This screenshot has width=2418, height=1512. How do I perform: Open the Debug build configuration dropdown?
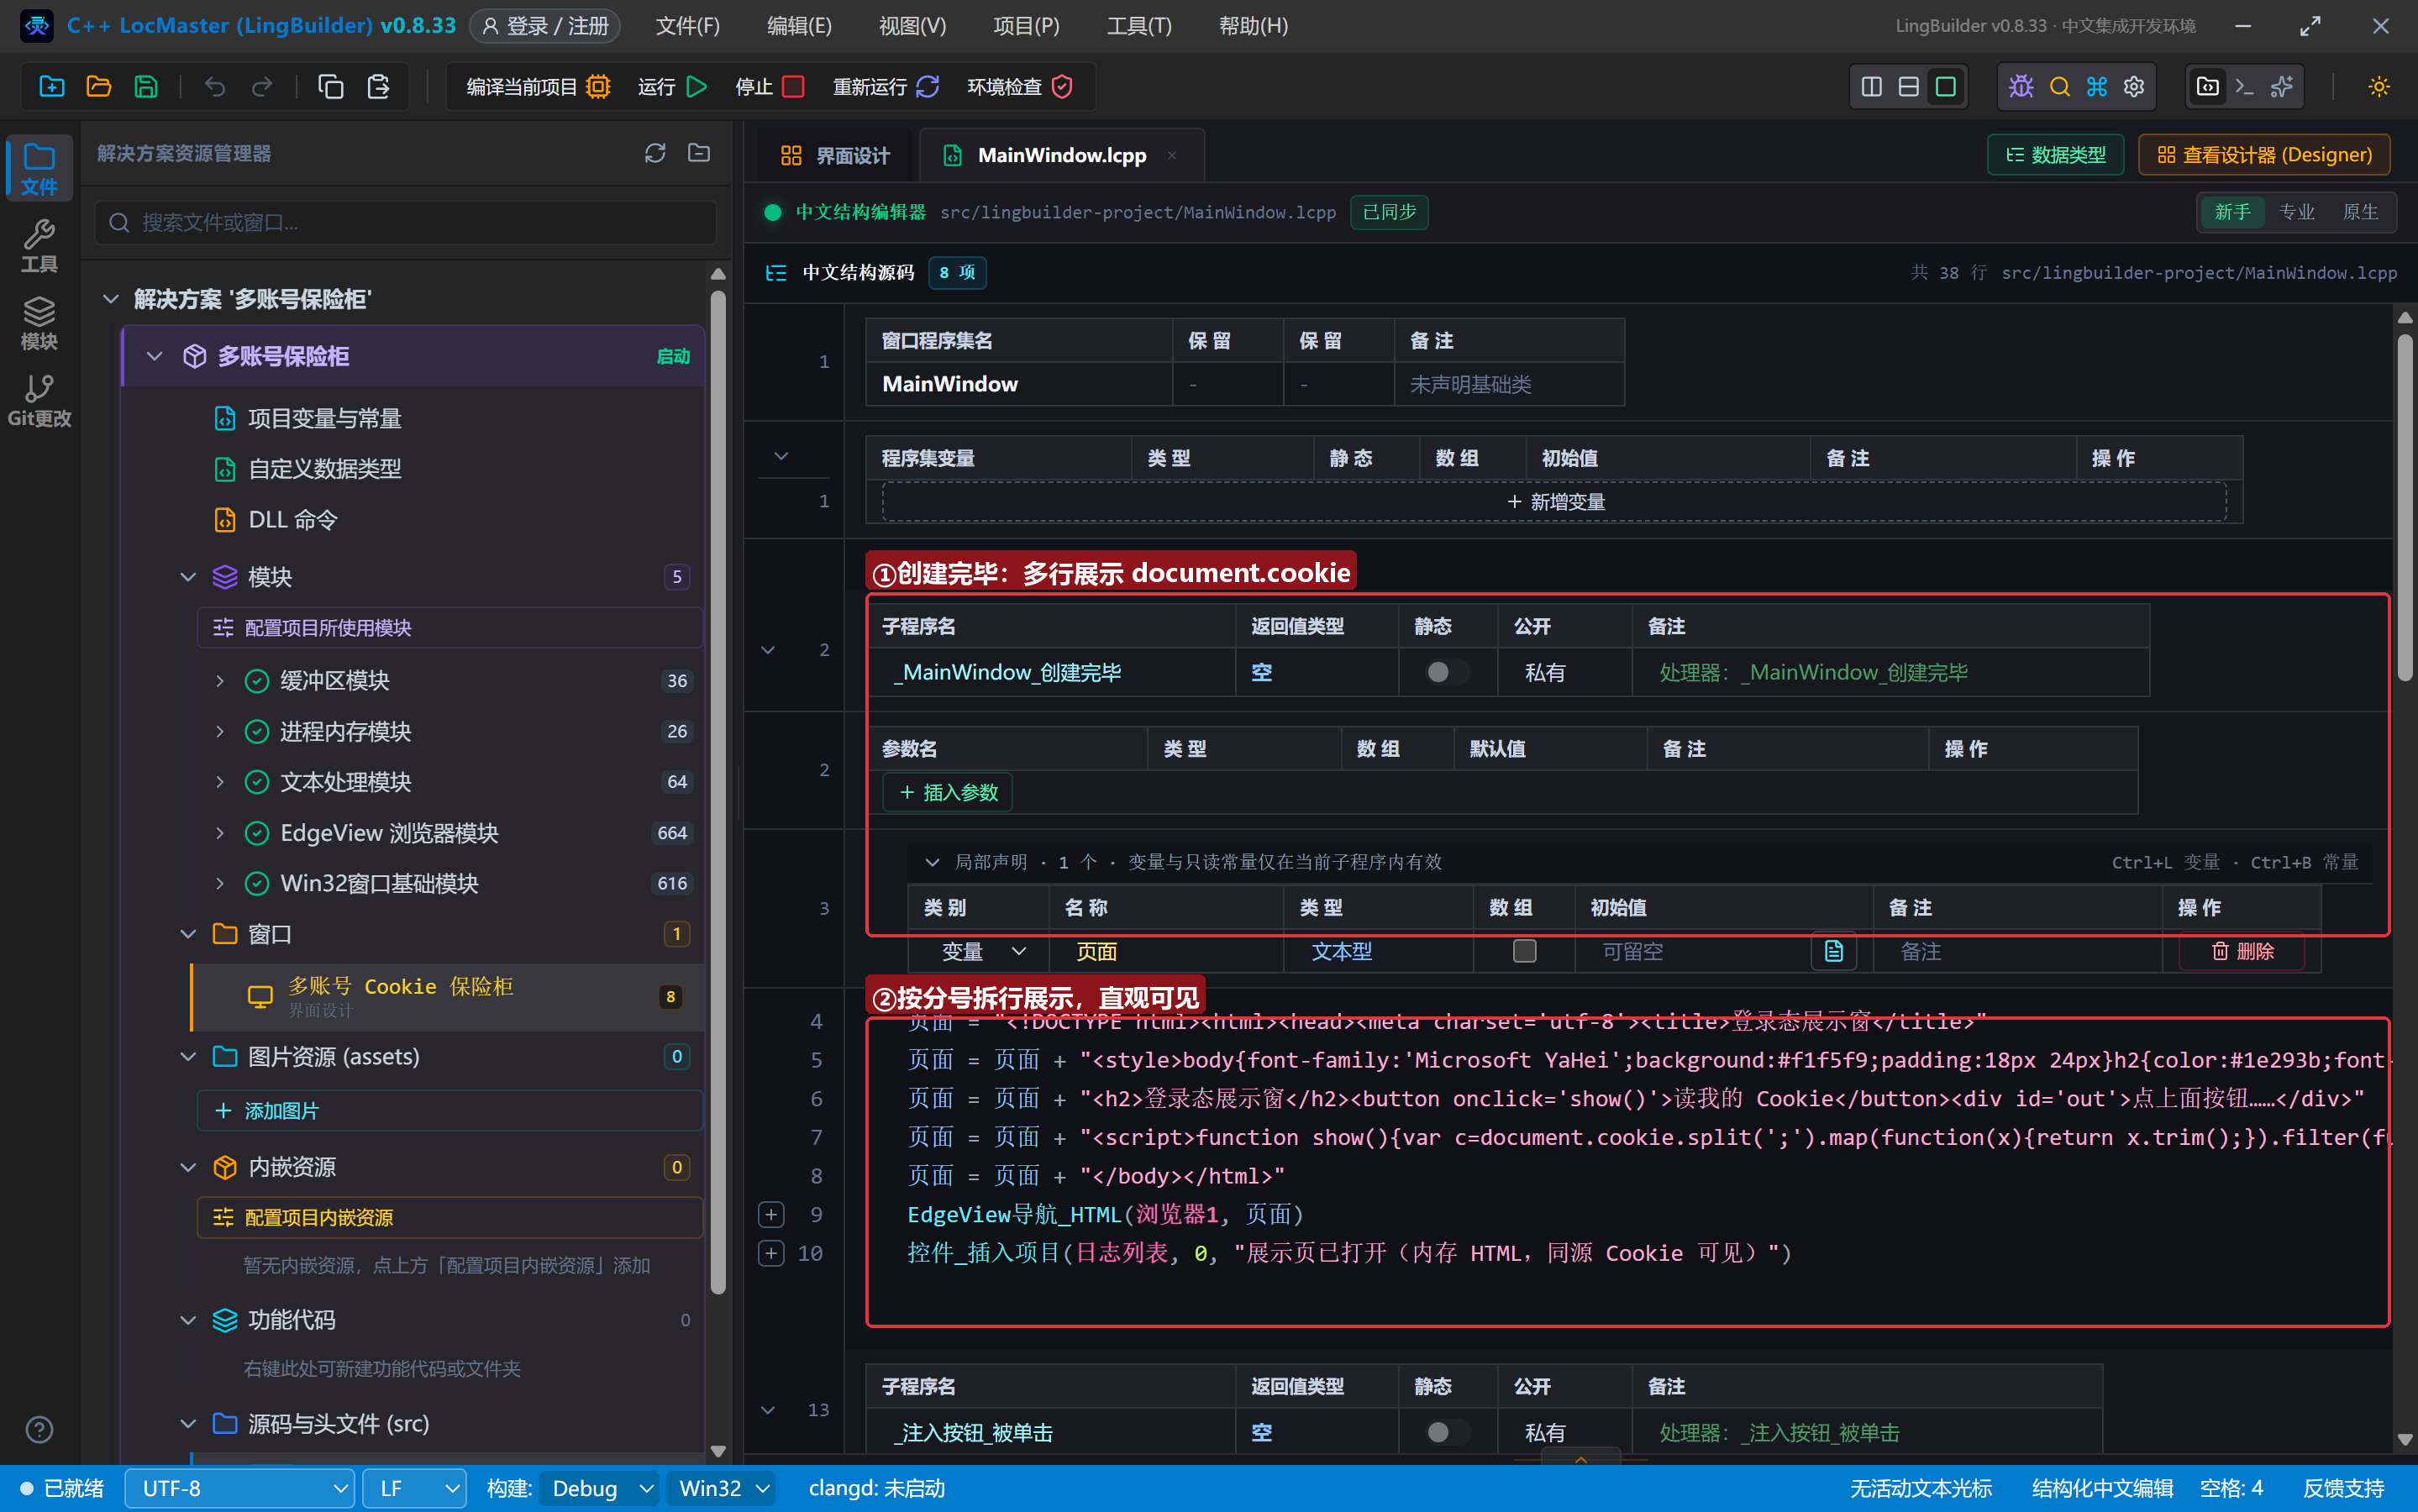pyautogui.click(x=599, y=1488)
